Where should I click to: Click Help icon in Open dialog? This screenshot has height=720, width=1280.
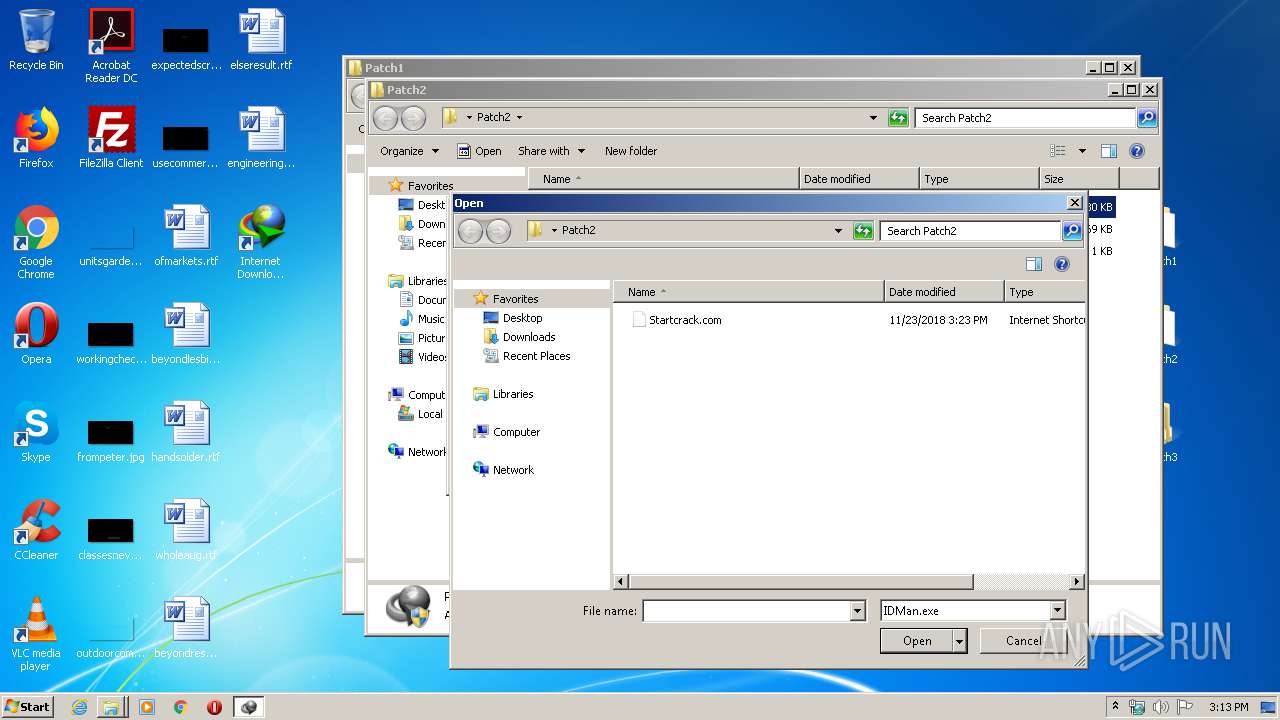[1062, 264]
